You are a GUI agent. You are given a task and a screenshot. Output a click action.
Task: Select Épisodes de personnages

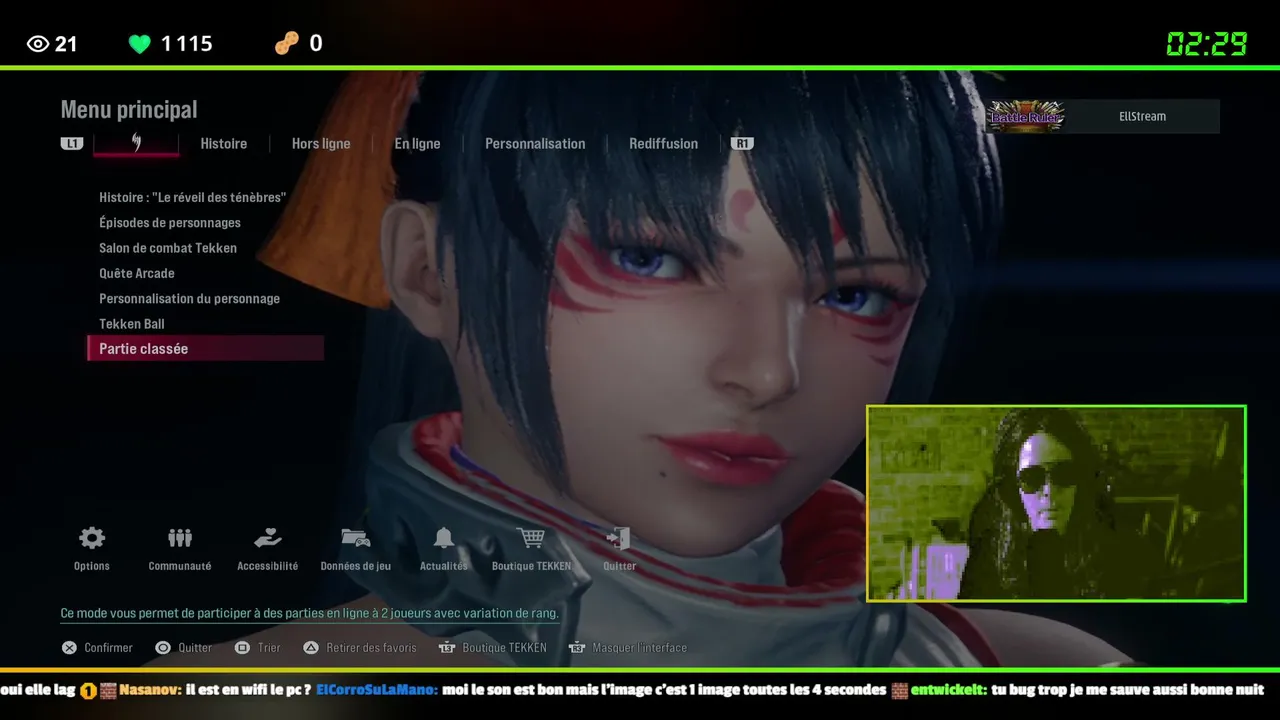(x=170, y=223)
